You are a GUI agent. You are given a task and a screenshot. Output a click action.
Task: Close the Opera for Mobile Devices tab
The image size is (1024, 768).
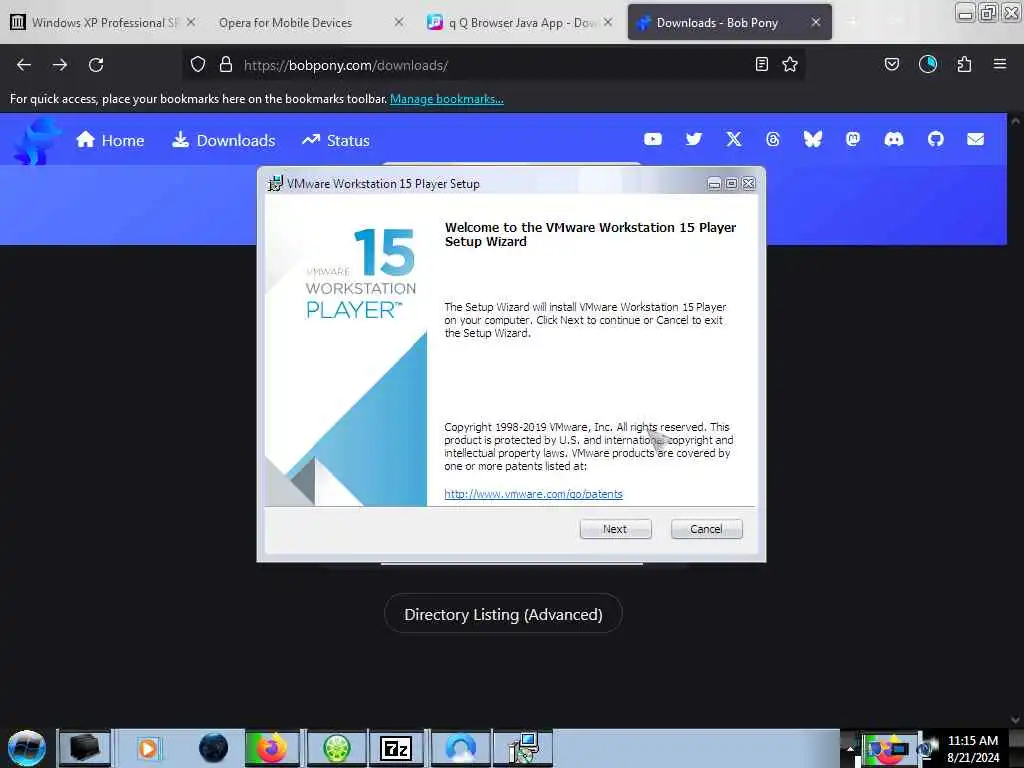point(399,22)
